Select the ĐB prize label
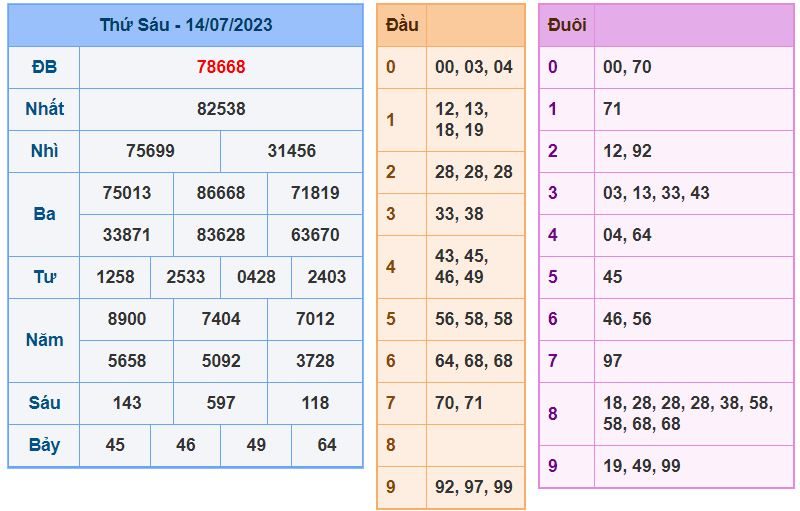800x511 pixels. point(44,67)
